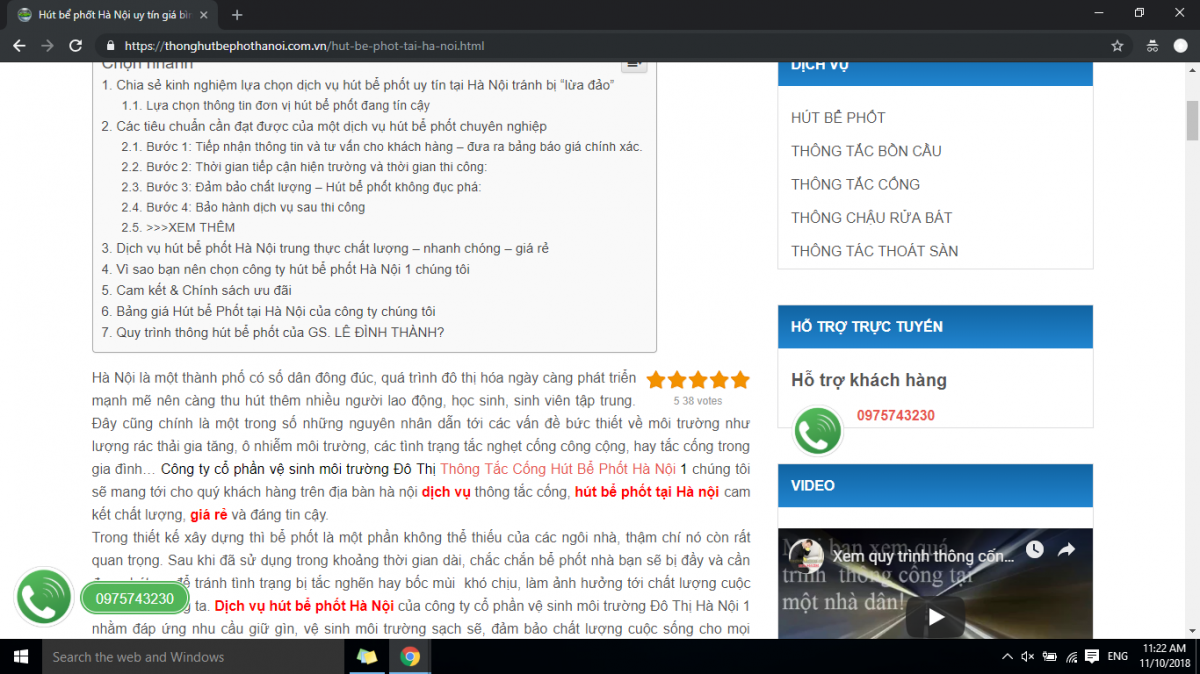Jump to section 6 Bảng giá Hút bể Phốt
Image resolution: width=1200 pixels, height=674 pixels.
point(269,311)
